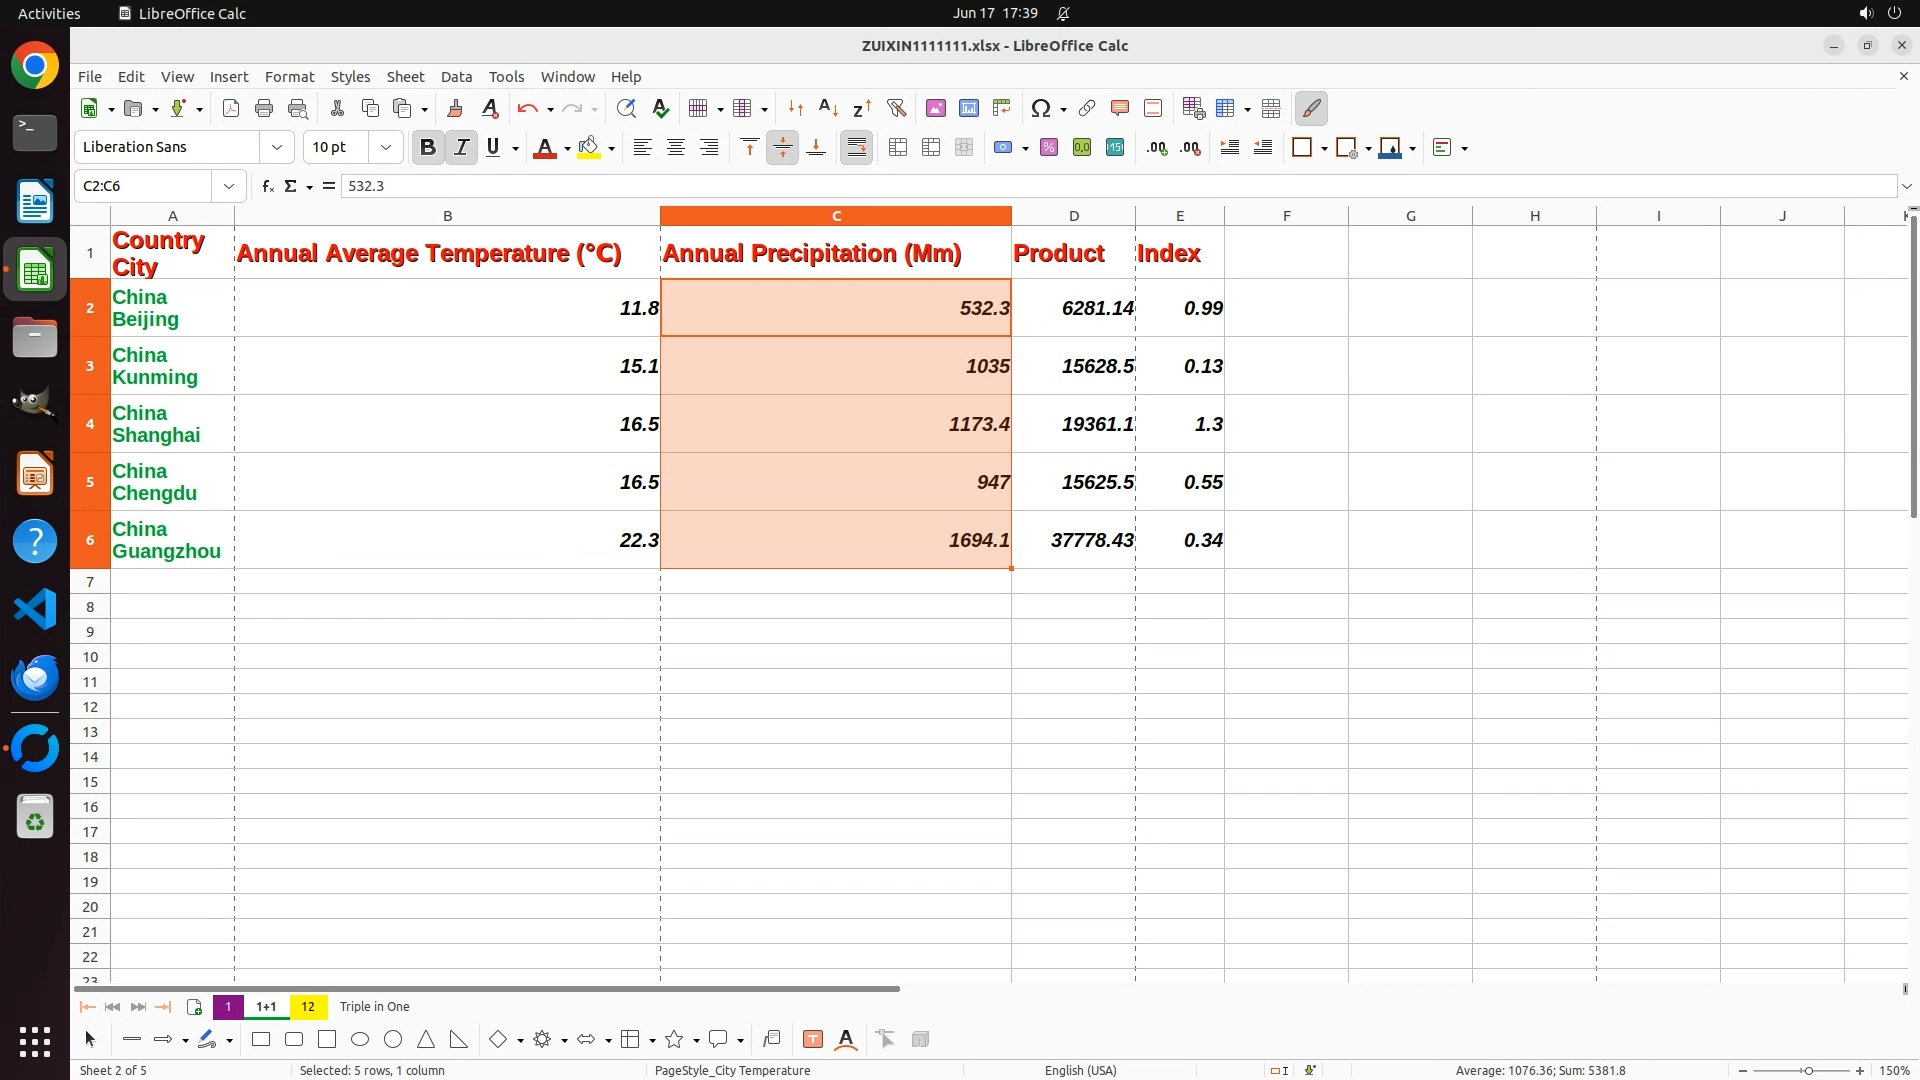Click the formula input line field
This screenshot has width=1920, height=1080.
pos(1100,186)
